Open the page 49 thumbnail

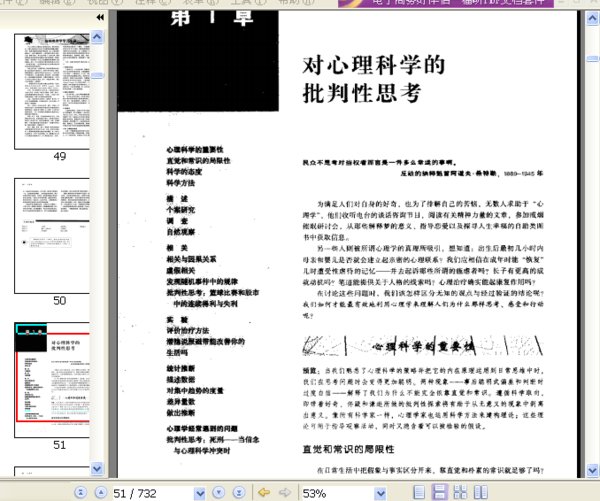[52, 91]
